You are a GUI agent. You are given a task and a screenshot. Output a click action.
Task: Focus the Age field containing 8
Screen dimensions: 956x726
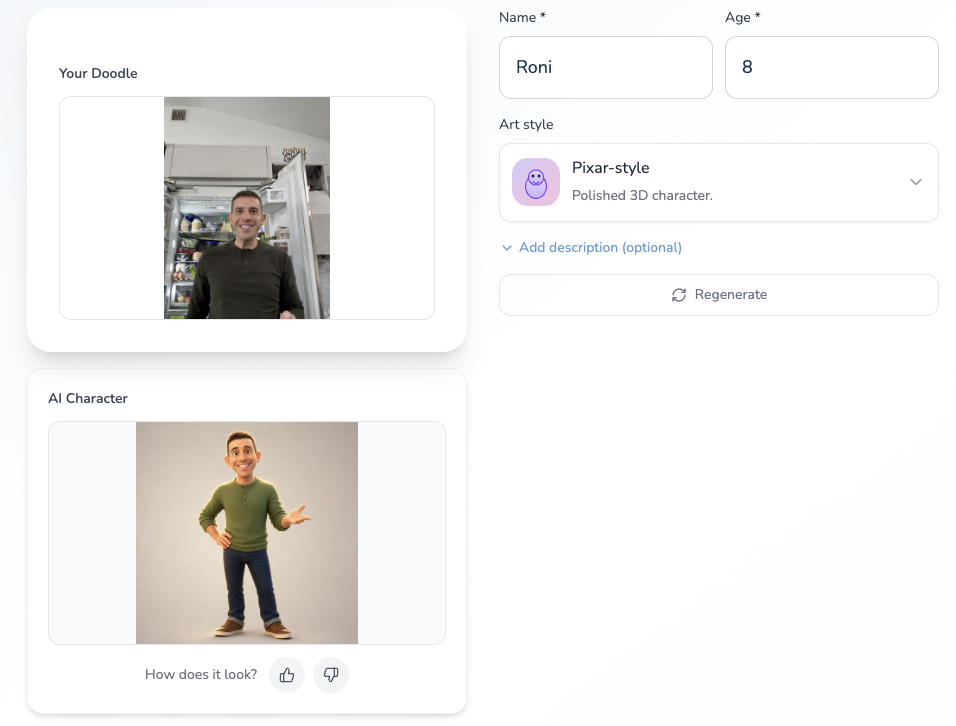coord(831,67)
